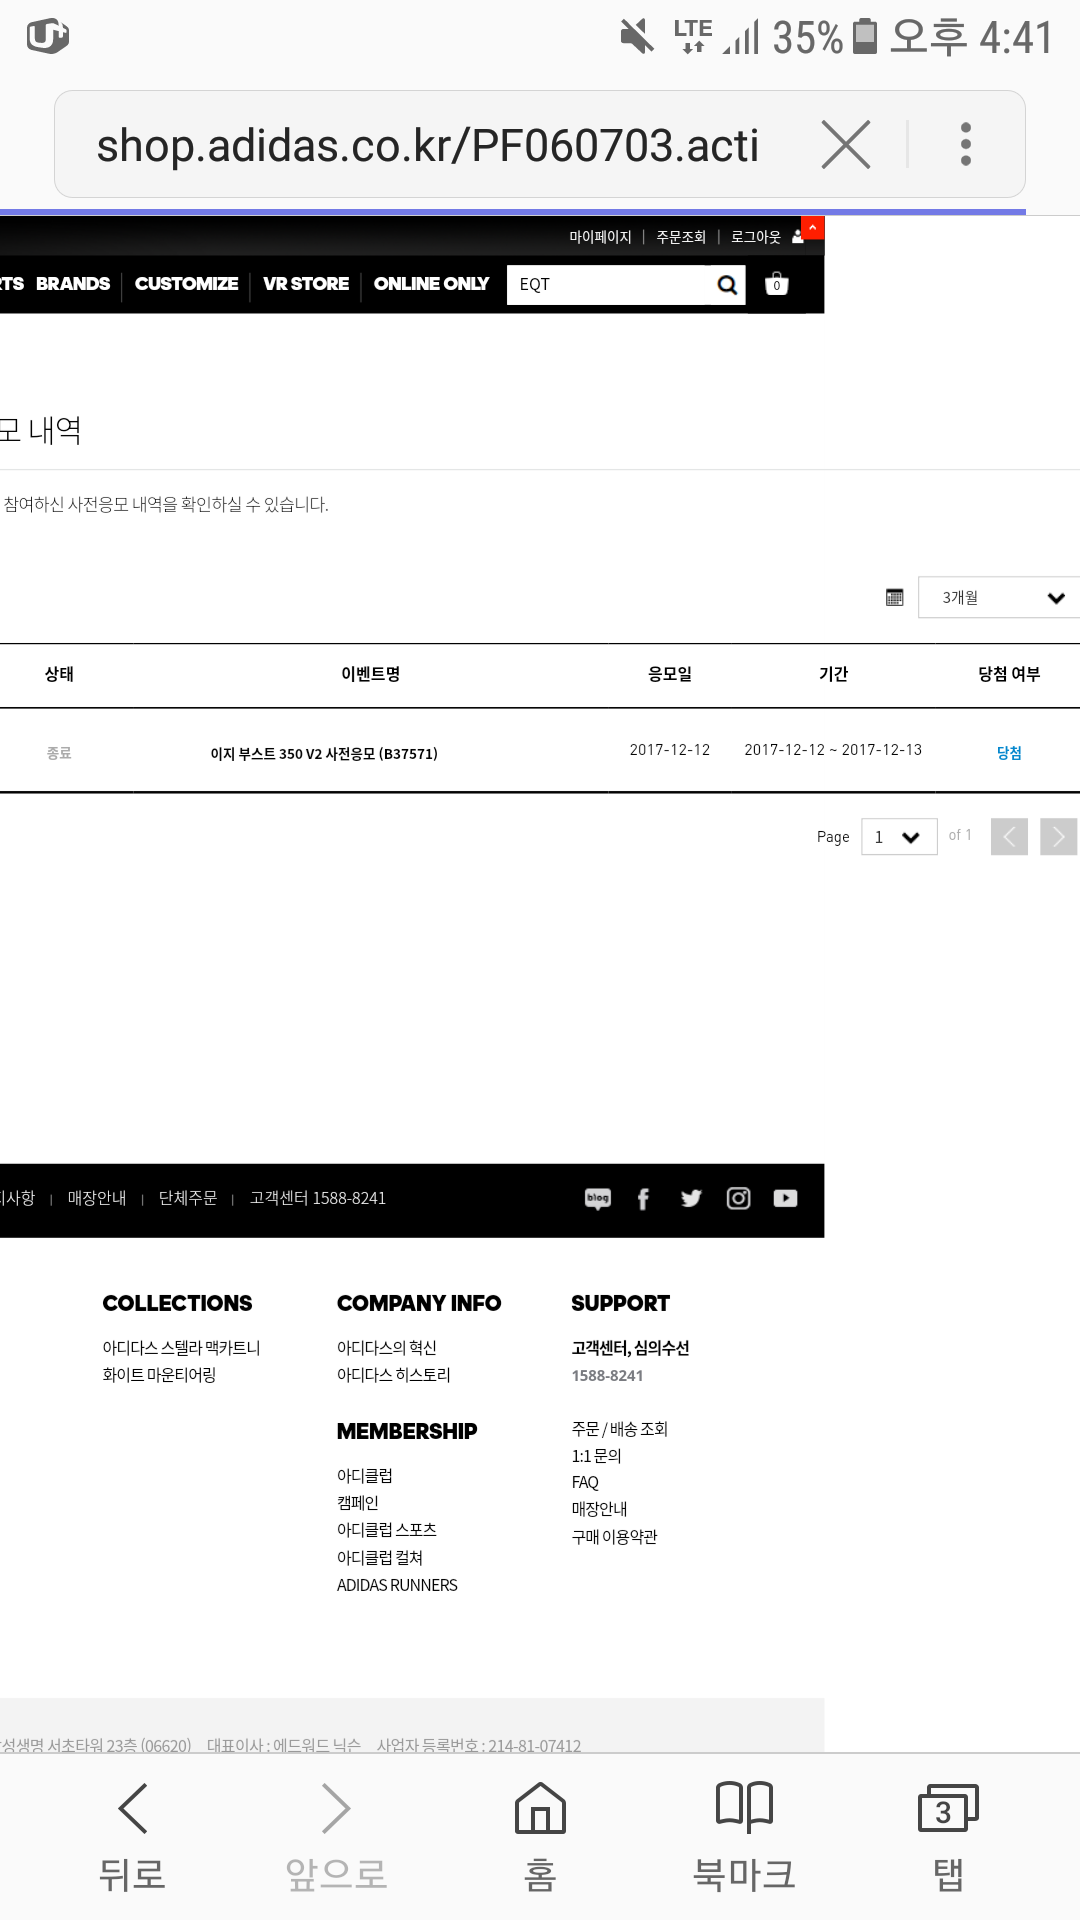Viewport: 1080px width, 1920px height.
Task: Open browser home via 홈 icon
Action: pyautogui.click(x=540, y=1838)
